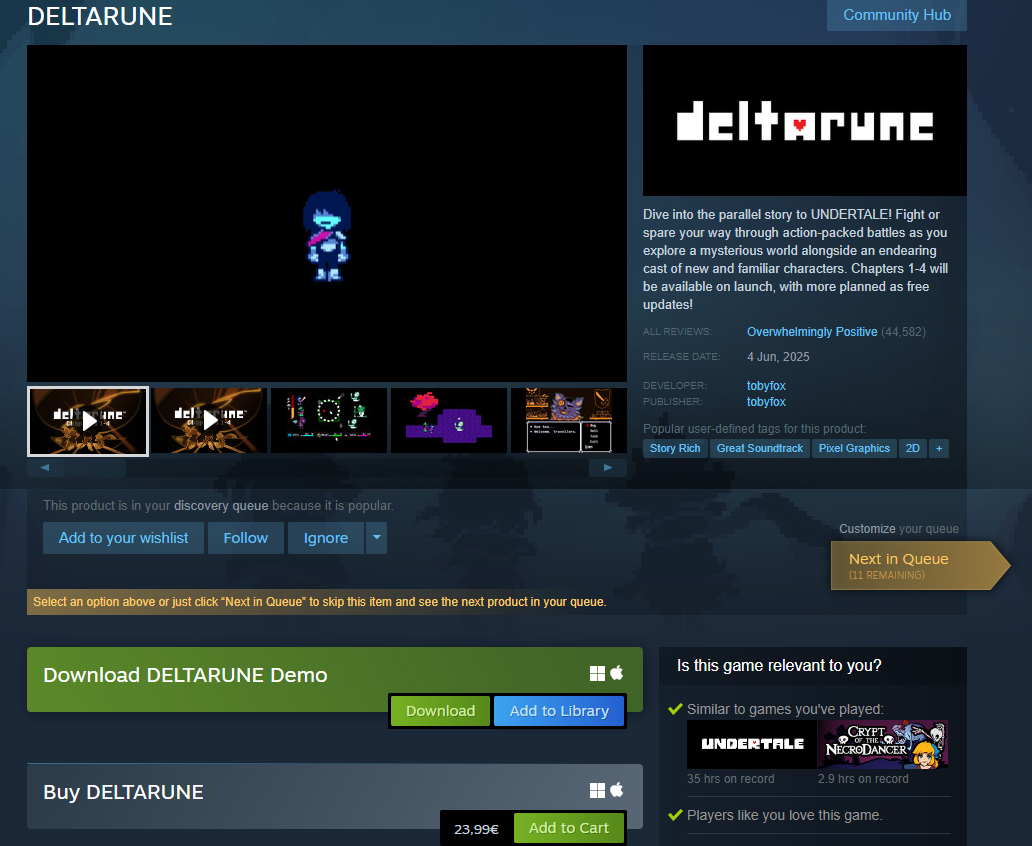
Task: Open the Crypt of the NecroDancer capsule
Action: point(883,744)
